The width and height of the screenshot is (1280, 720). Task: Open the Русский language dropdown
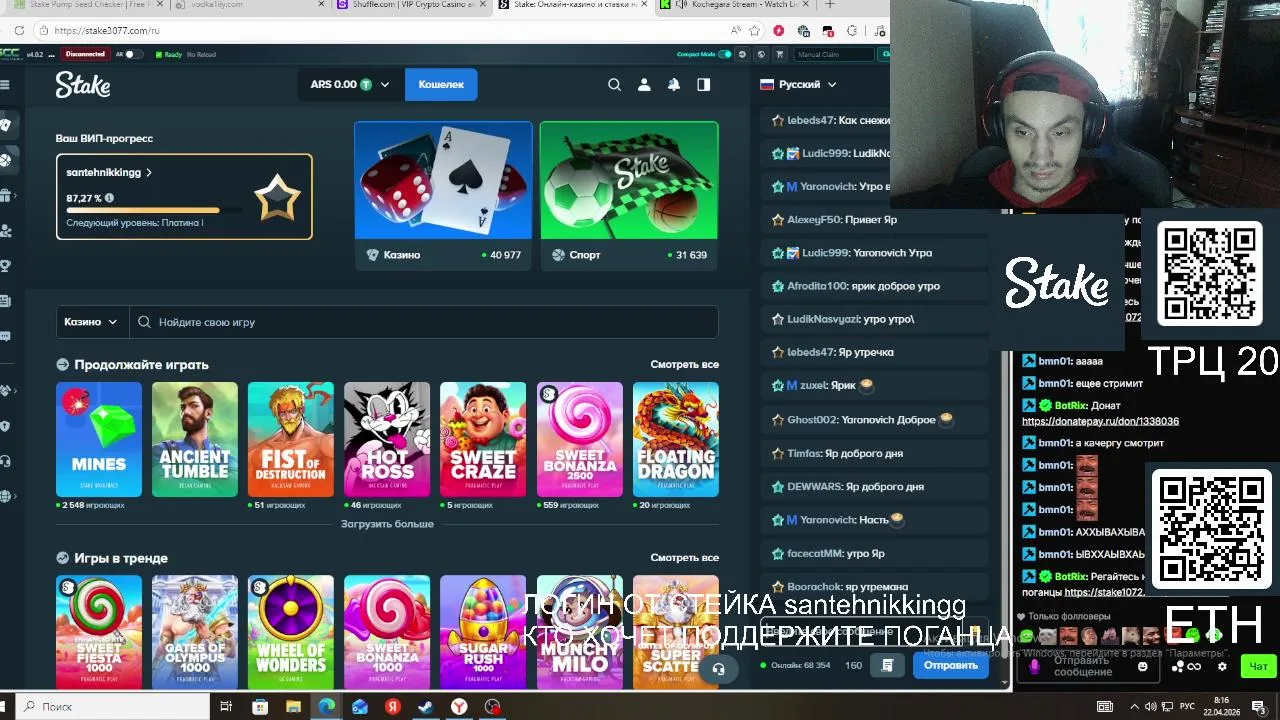tap(798, 85)
